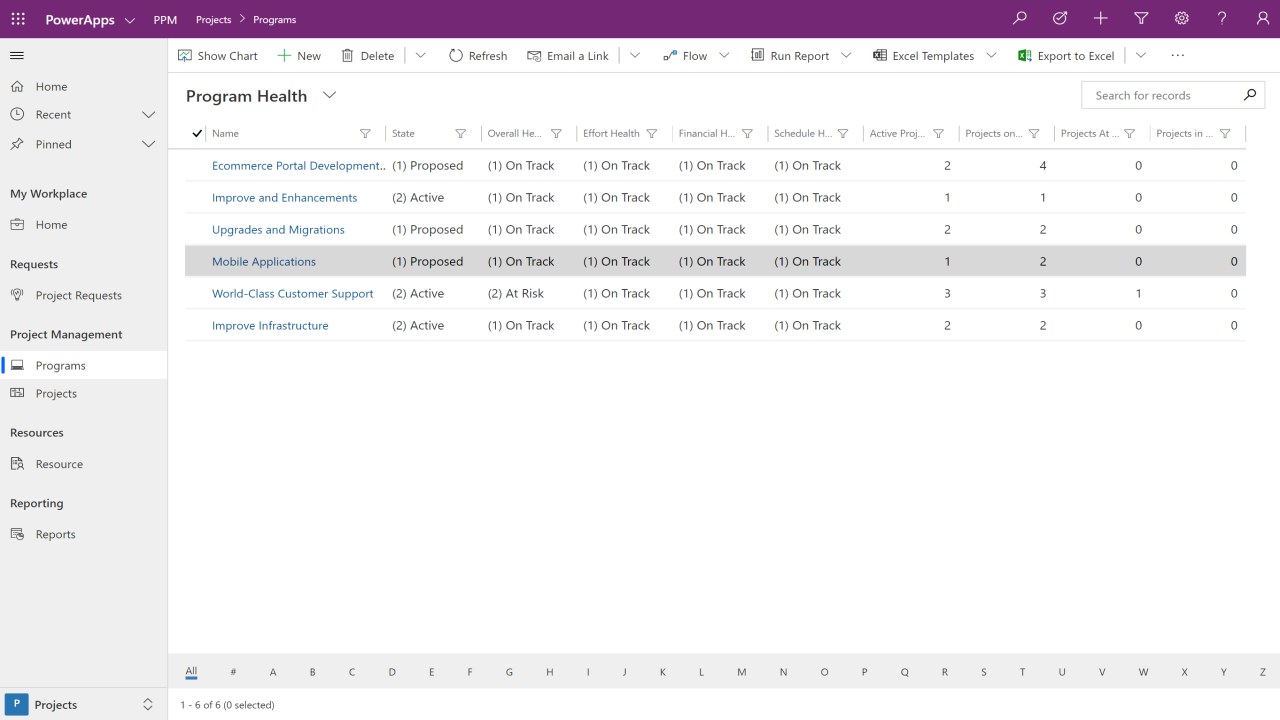Click the Flow command
This screenshot has height=720, width=1280.
685,56
